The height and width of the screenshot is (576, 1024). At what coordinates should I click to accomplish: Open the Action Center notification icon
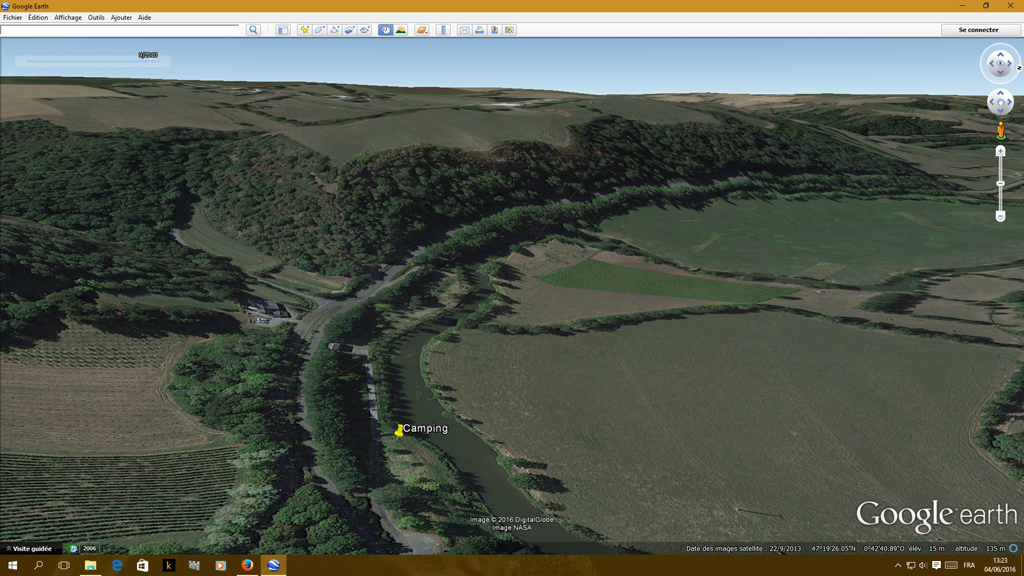point(936,566)
